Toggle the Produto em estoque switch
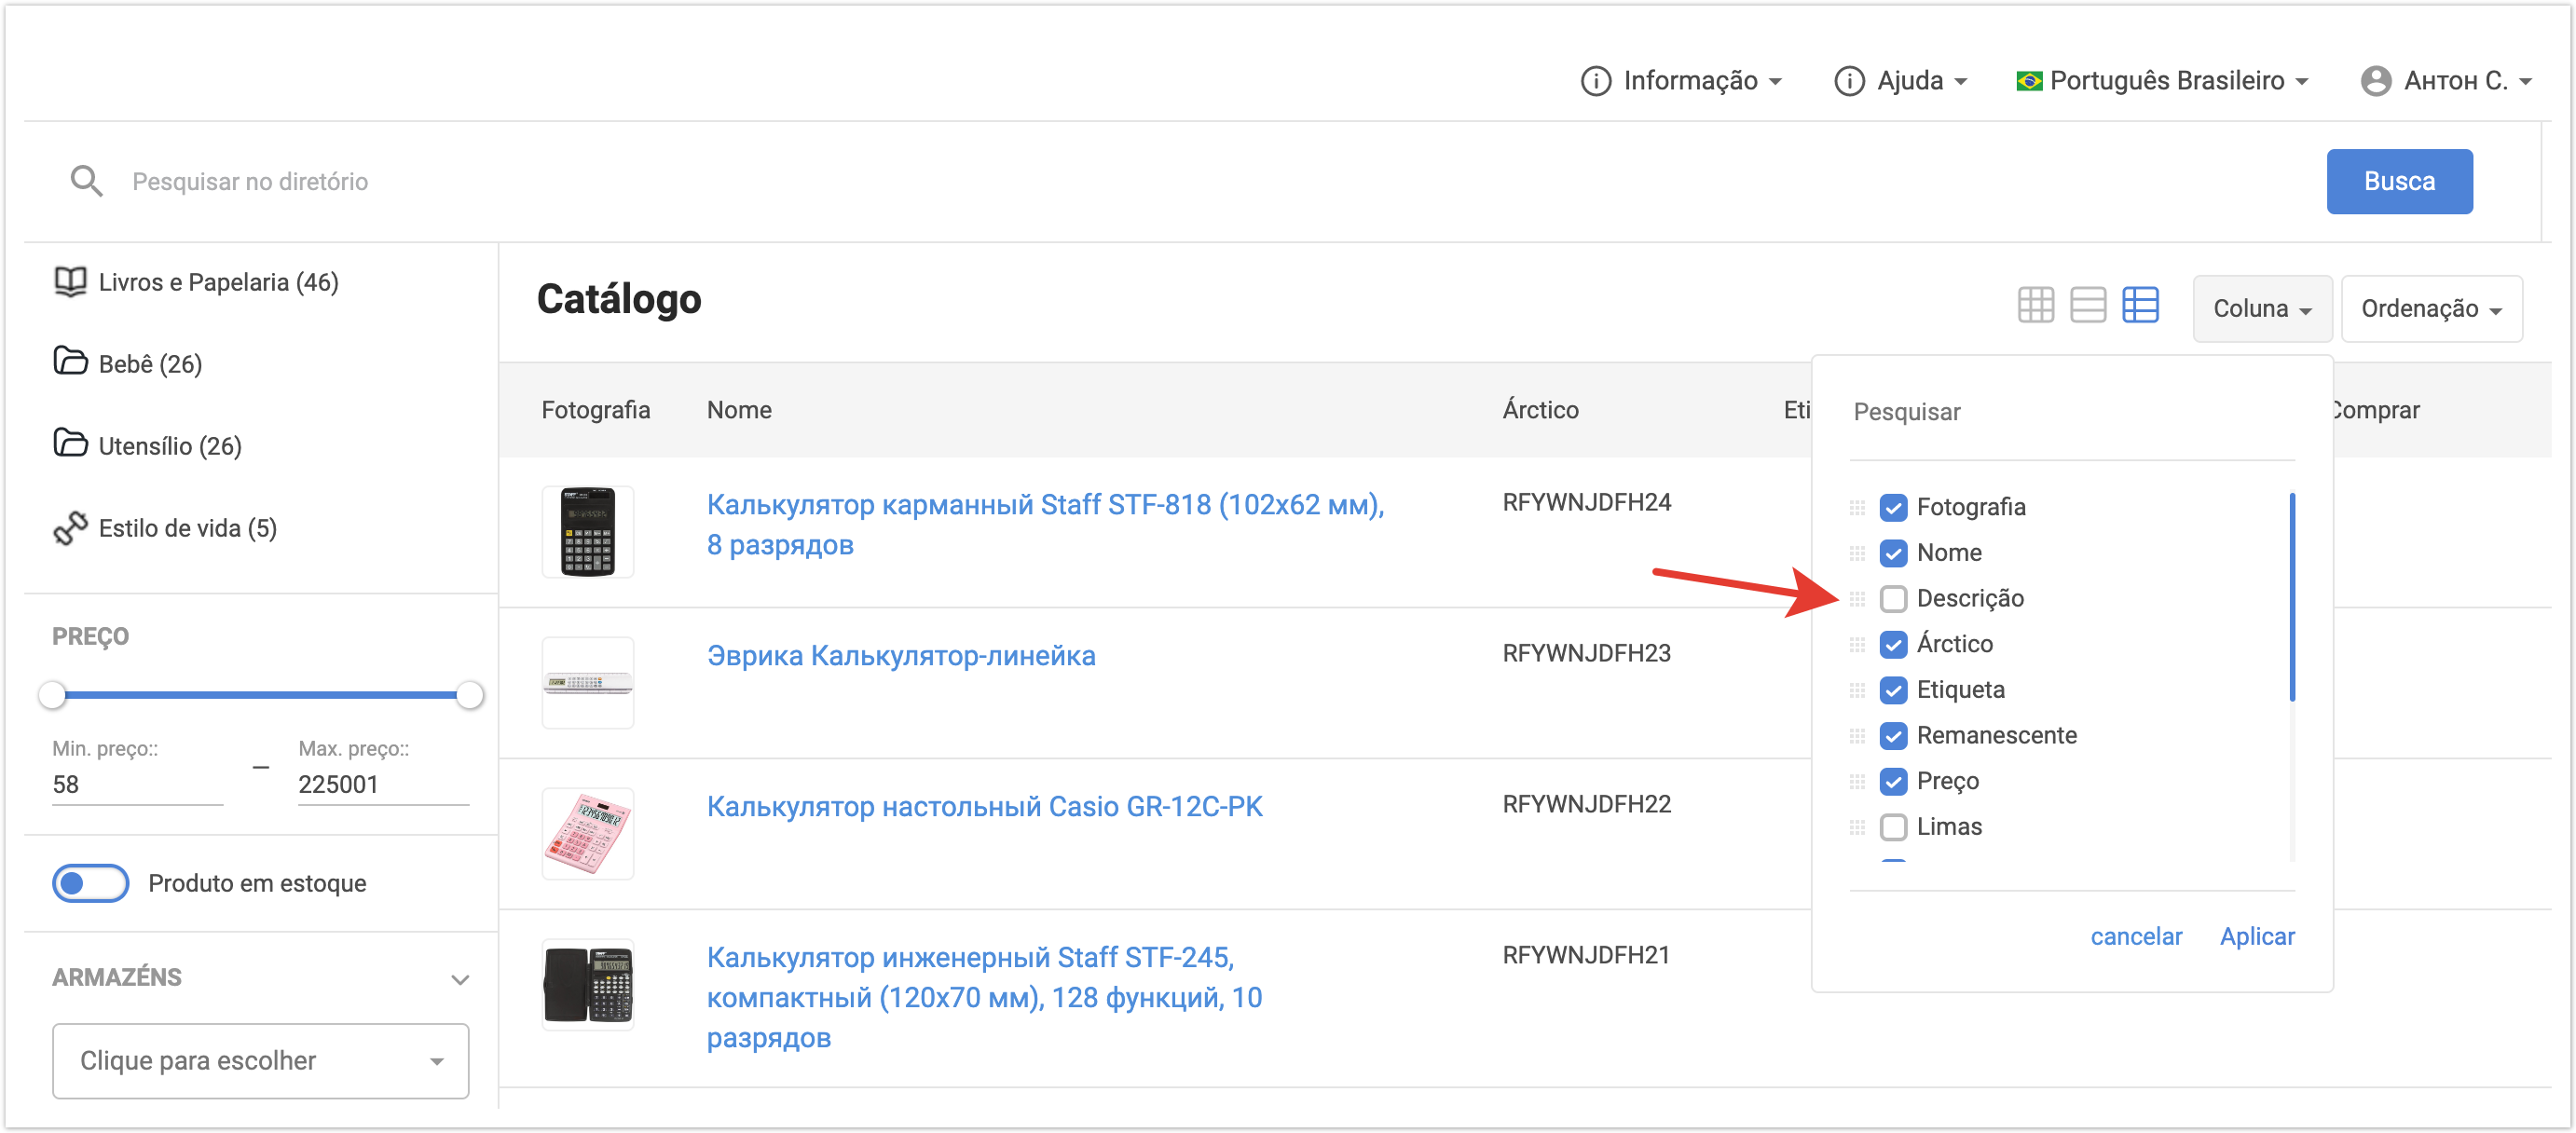 90,883
